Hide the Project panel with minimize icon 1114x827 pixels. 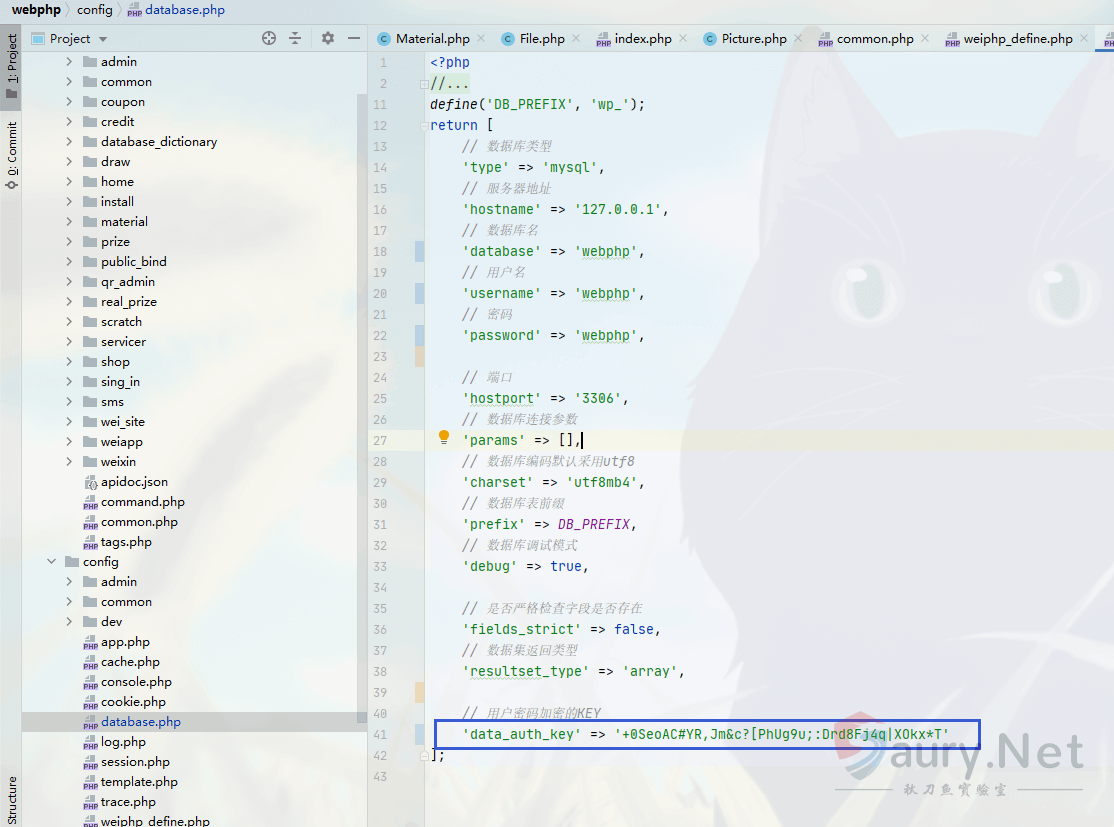(x=353, y=38)
